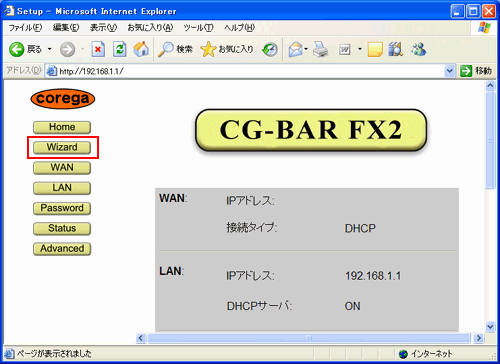Open the Favorites star icon
Screen dimensions: 500x364
pyautogui.click(x=208, y=49)
